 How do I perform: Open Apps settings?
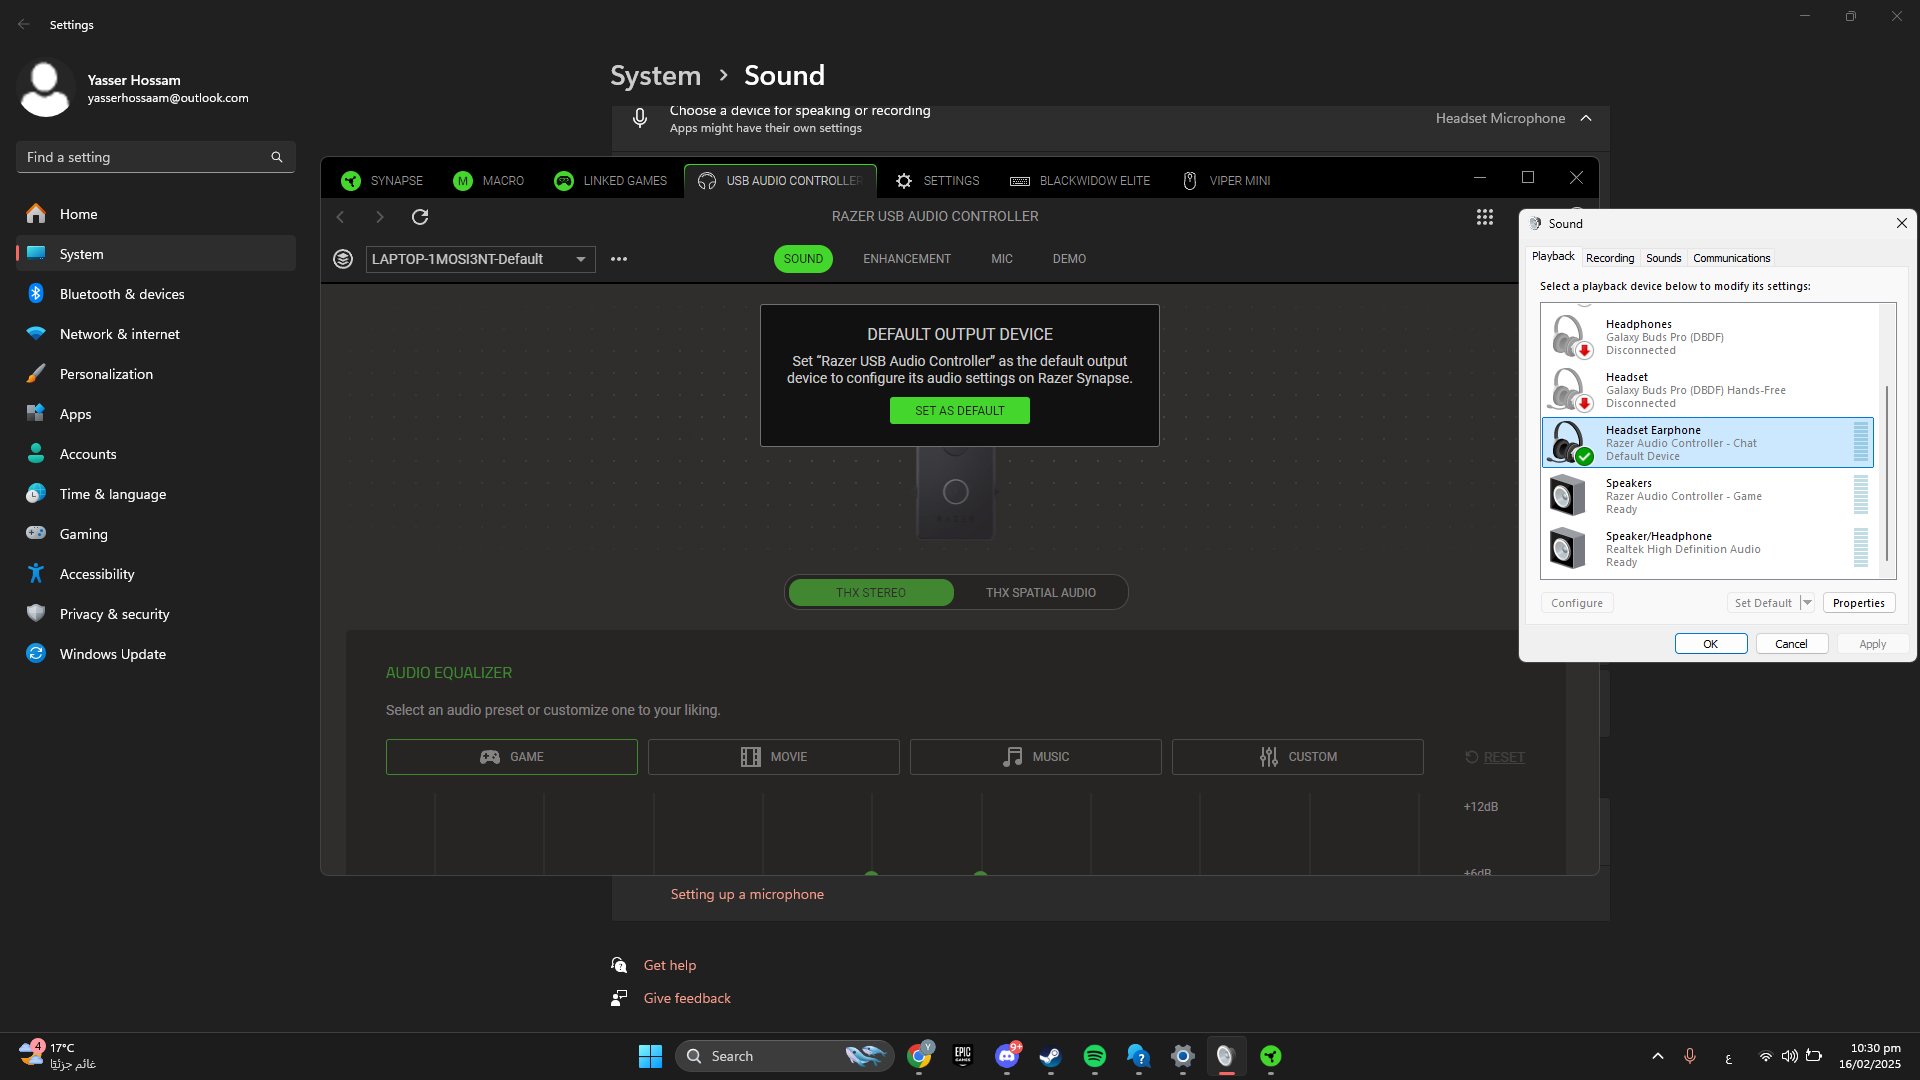155,414
